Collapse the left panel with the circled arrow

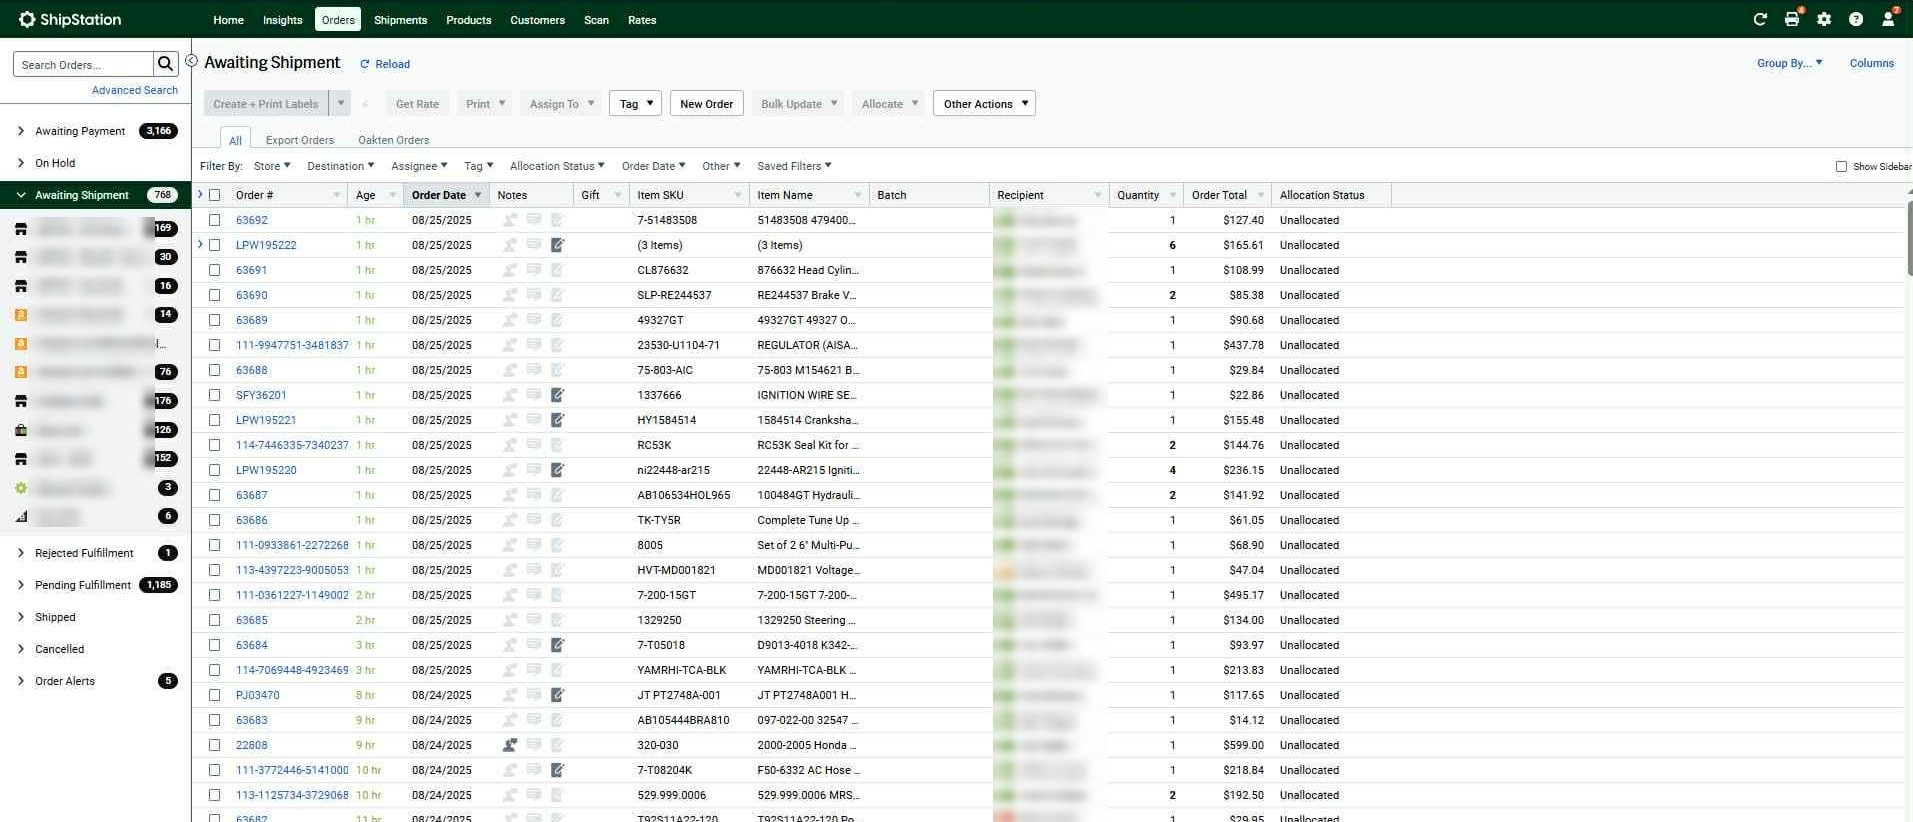[x=192, y=61]
